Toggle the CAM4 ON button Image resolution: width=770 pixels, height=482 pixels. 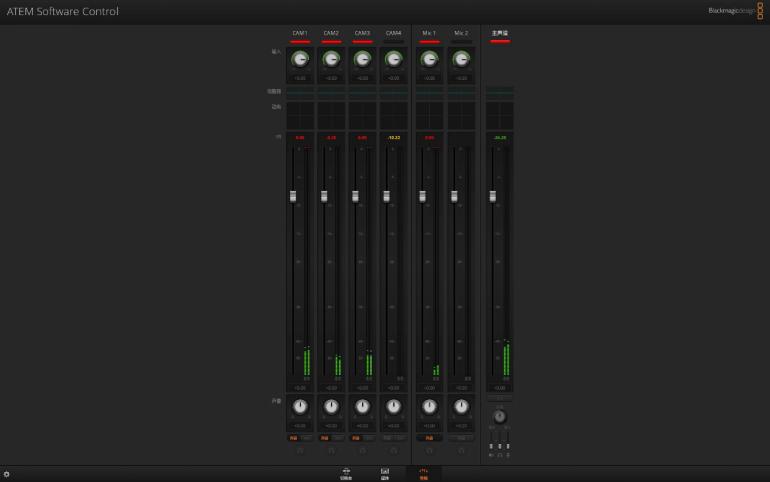click(388, 438)
